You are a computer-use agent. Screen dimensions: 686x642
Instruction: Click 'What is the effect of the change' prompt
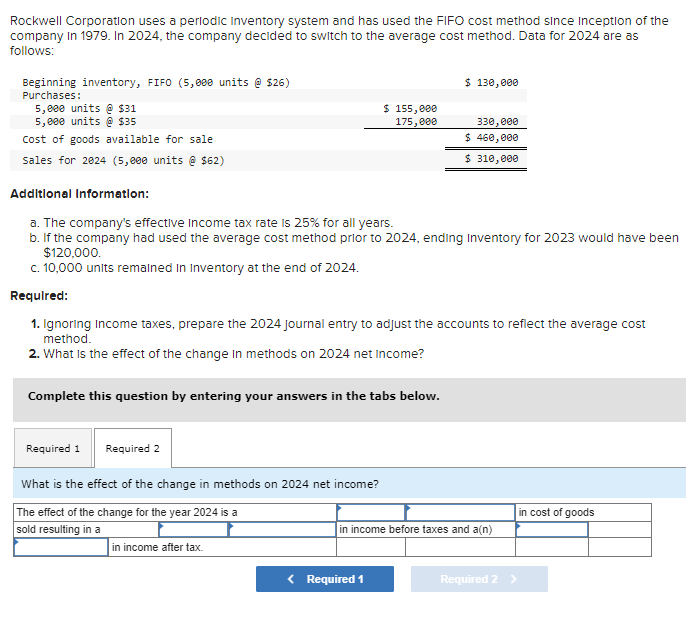tap(200, 484)
